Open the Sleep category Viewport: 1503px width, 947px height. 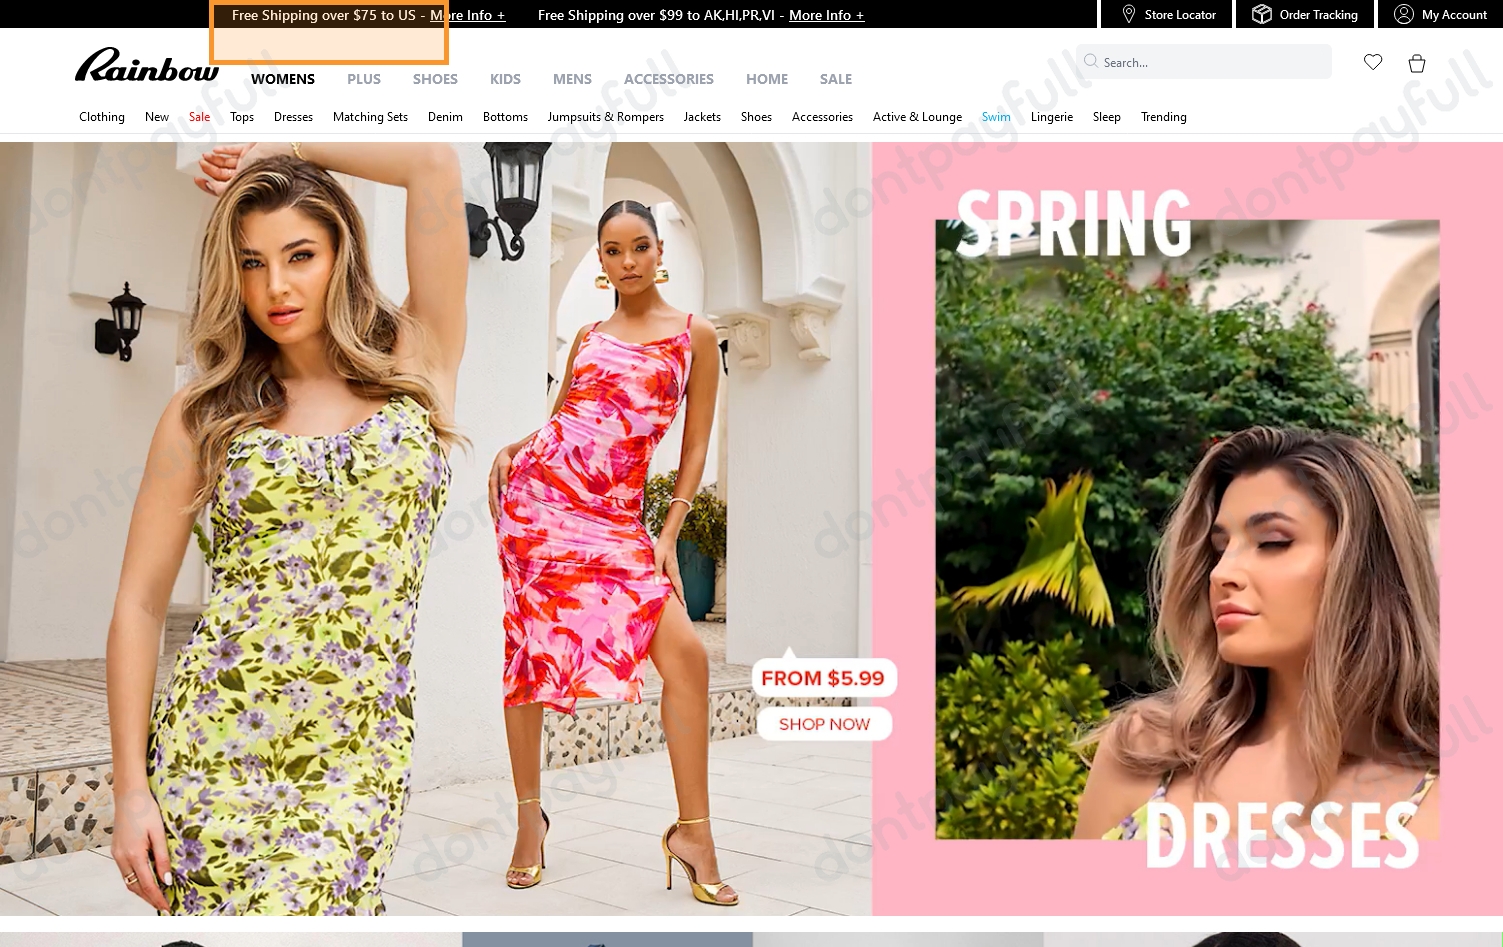(x=1107, y=117)
